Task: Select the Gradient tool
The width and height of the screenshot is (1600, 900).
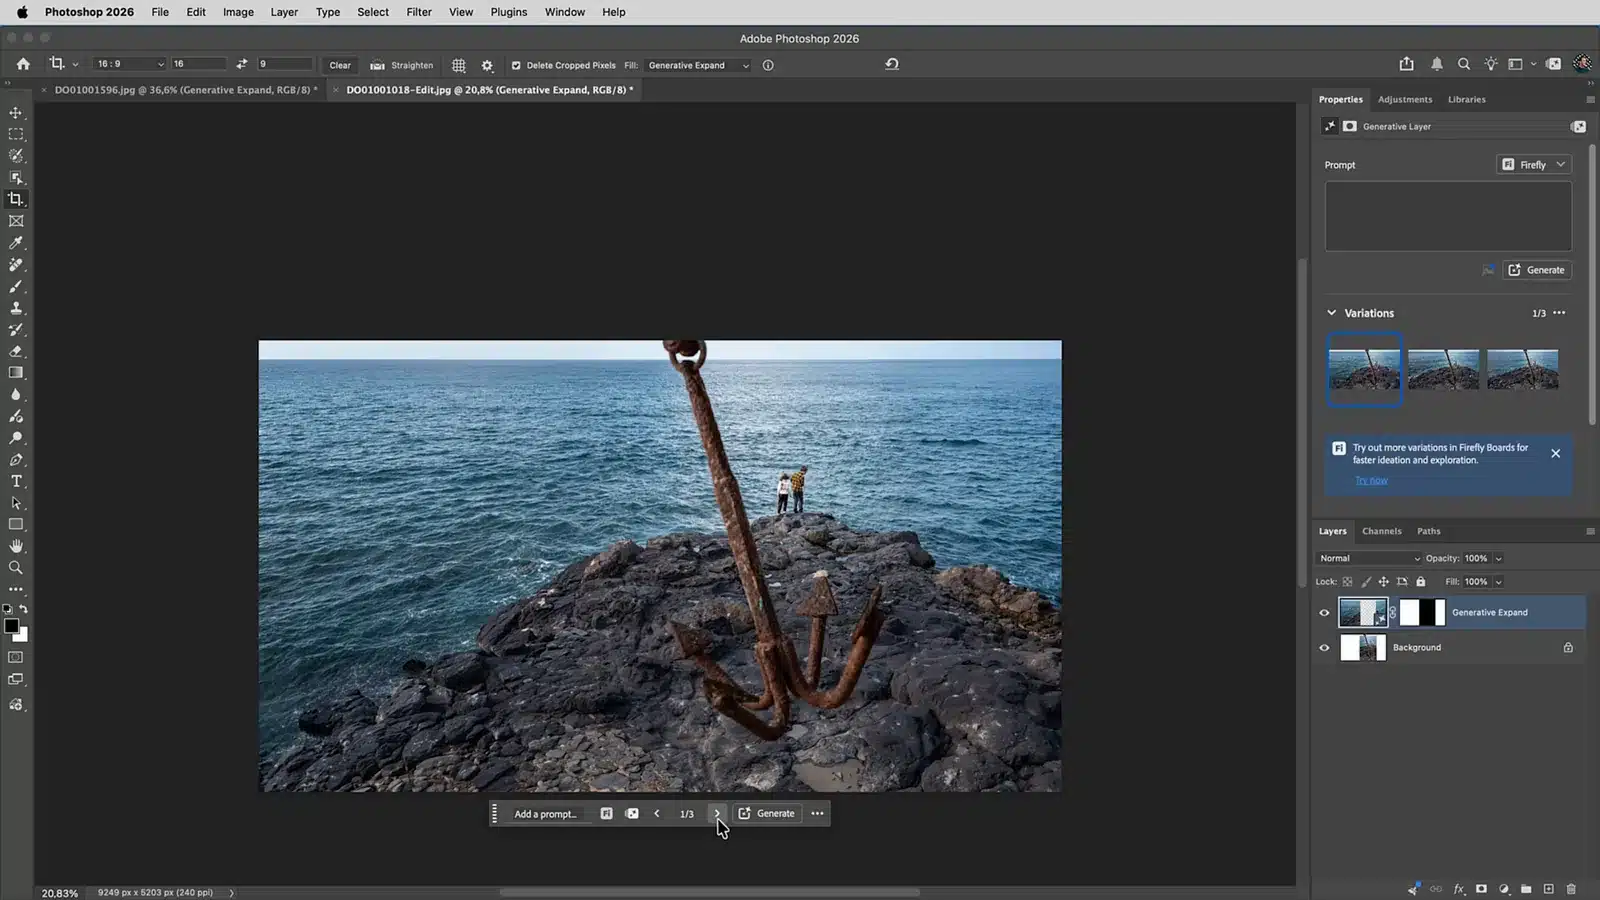Action: coord(16,373)
